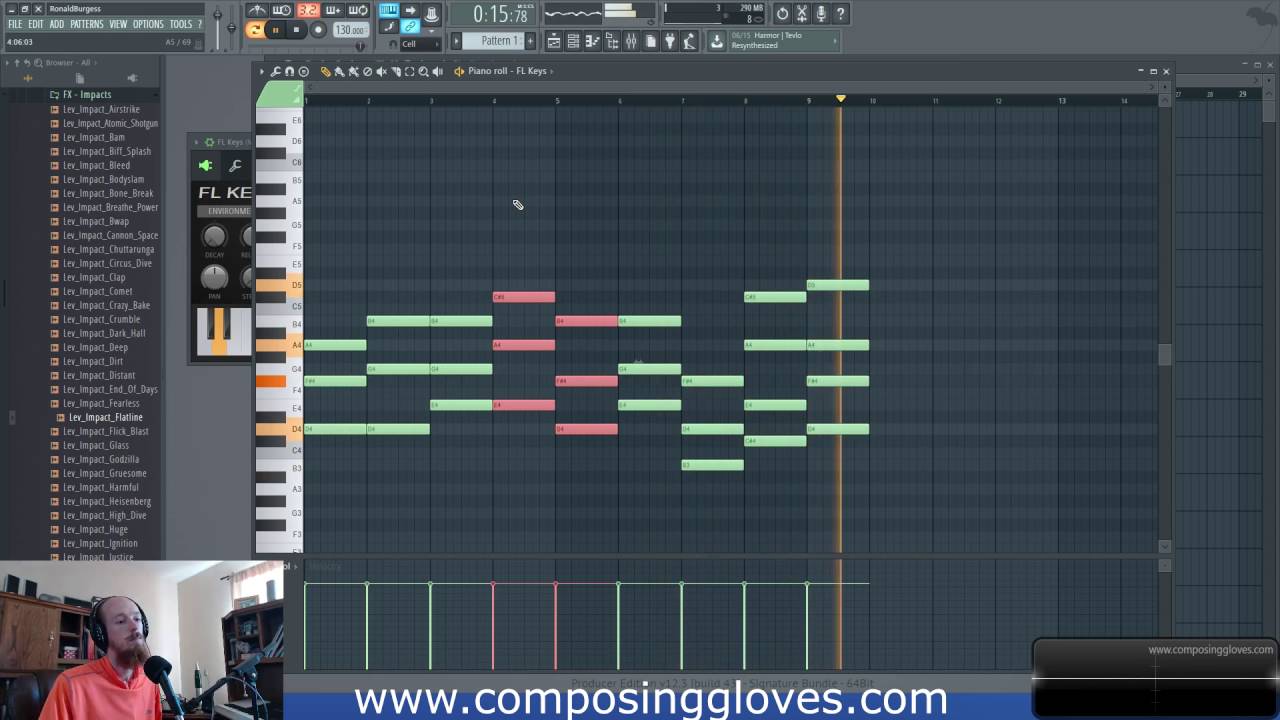The image size is (1280, 720).
Task: Open piano roll menu arrow at left
Action: tap(261, 71)
